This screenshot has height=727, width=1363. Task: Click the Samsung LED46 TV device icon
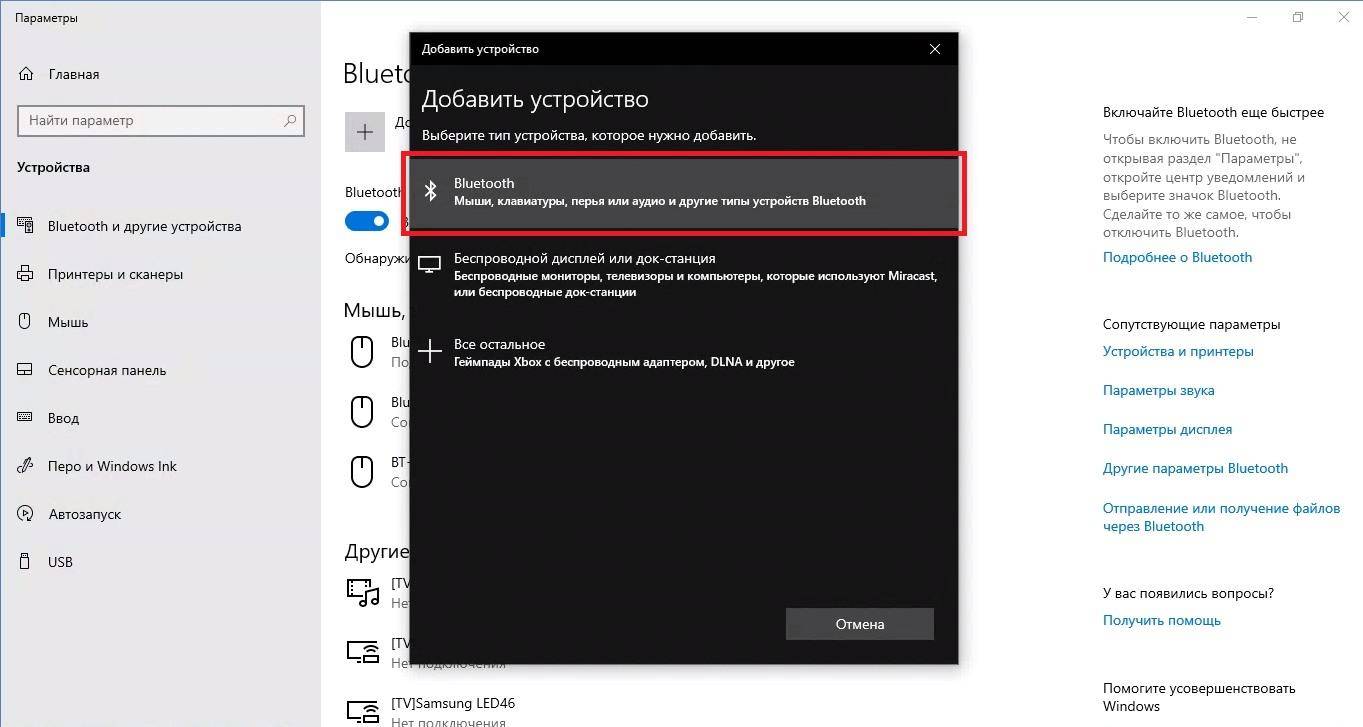[362, 708]
